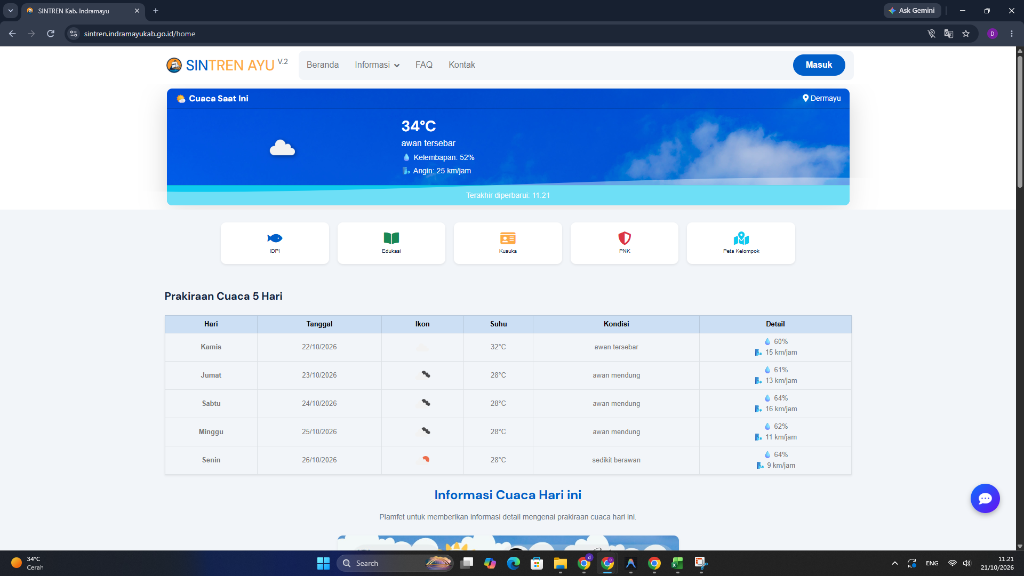1024x576 pixels.
Task: Click the taskbar Search box
Action: coord(395,563)
